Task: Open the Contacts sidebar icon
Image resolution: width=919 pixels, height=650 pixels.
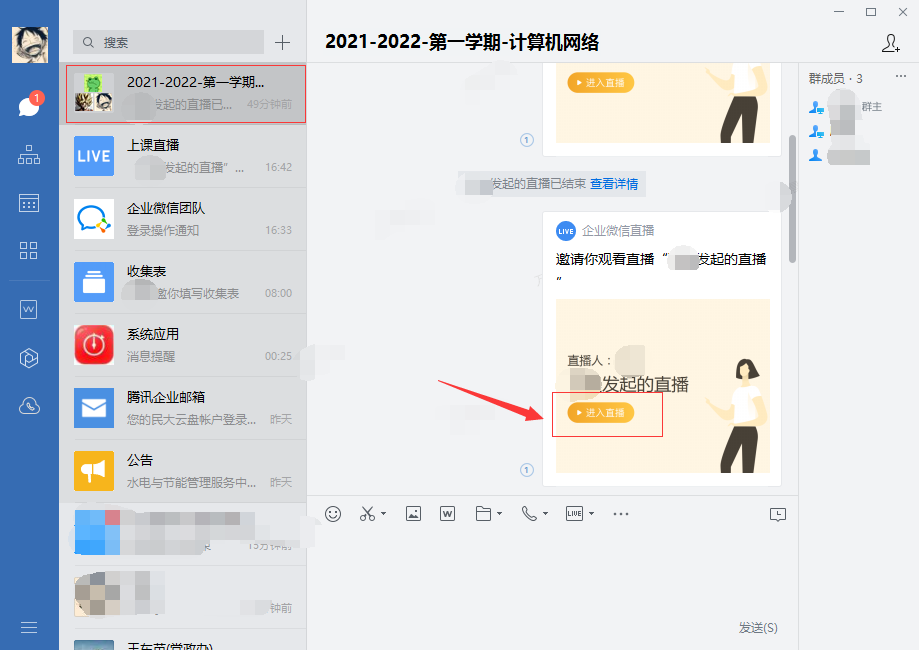Action: click(28, 155)
